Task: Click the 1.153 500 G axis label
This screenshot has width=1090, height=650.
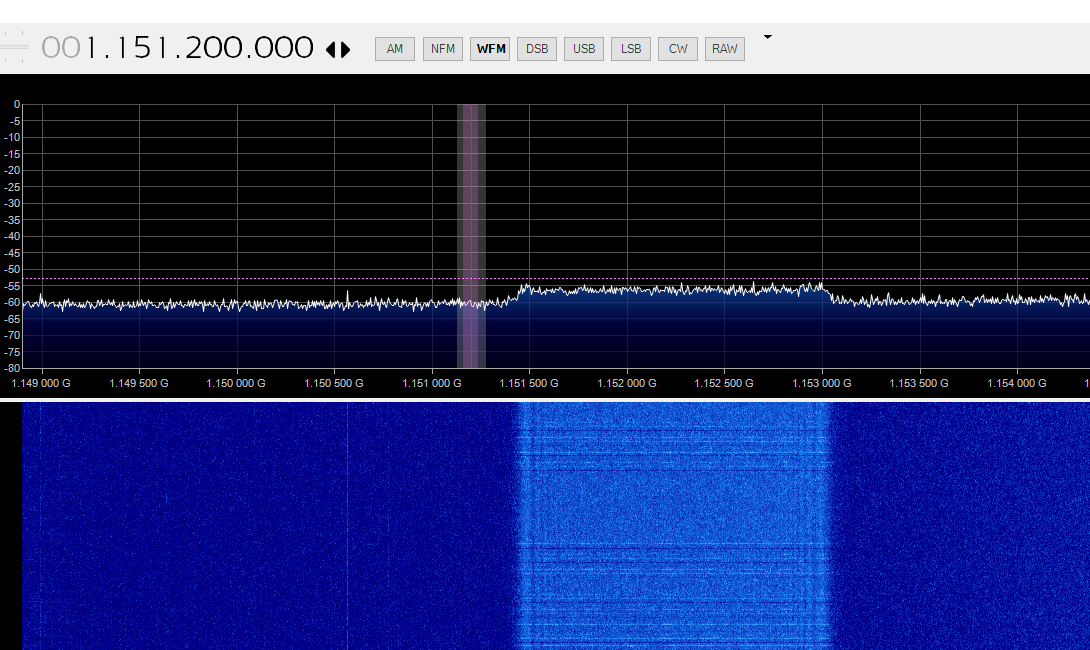Action: pos(919,383)
